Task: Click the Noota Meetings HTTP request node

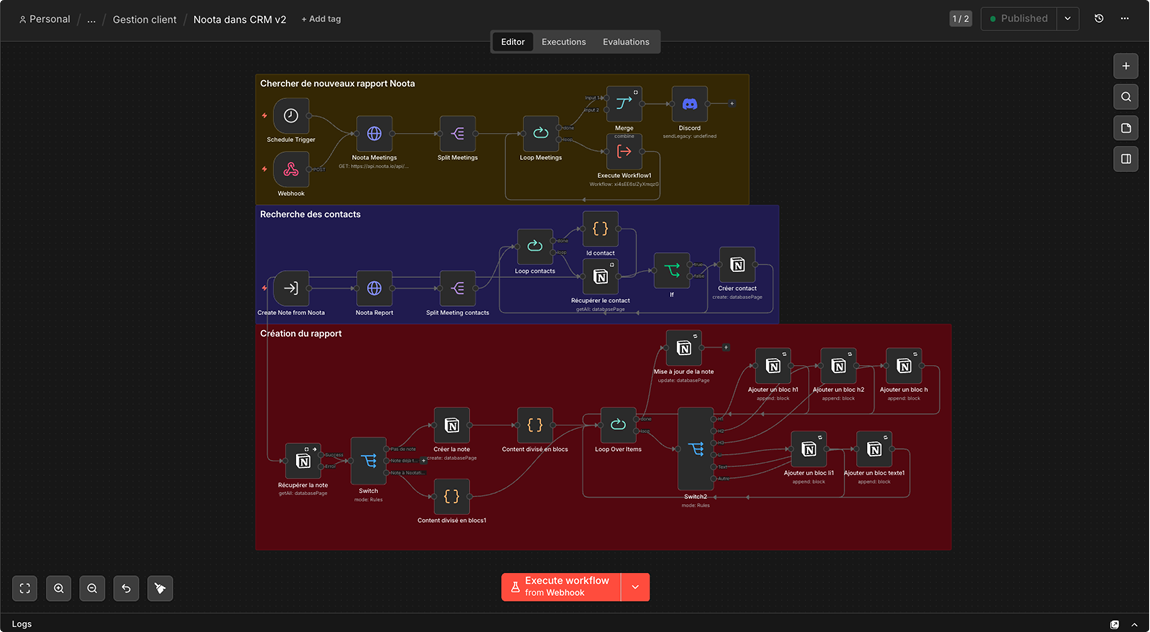Action: [374, 134]
